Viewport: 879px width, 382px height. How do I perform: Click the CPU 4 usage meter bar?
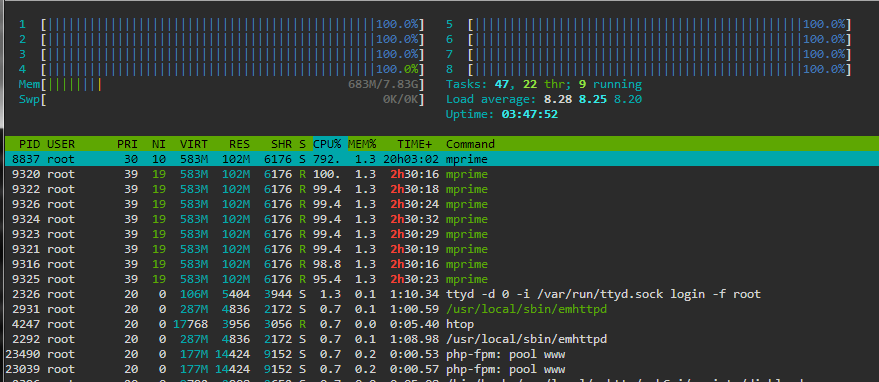(x=233, y=70)
